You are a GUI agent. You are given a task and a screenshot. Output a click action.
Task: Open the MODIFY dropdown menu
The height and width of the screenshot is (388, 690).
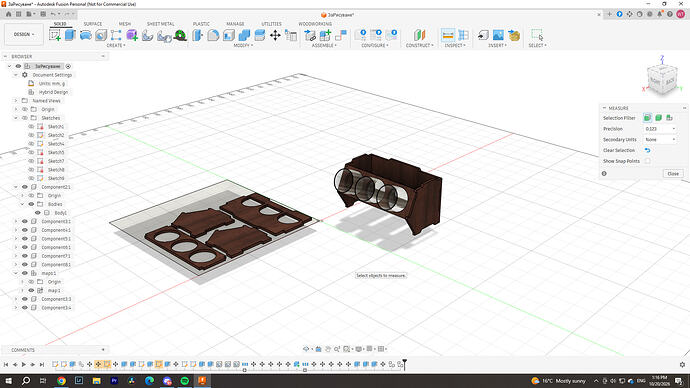point(243,45)
